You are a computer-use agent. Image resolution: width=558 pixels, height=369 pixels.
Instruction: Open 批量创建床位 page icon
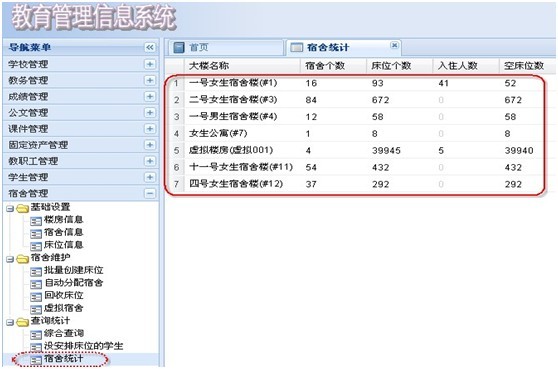pos(36,272)
